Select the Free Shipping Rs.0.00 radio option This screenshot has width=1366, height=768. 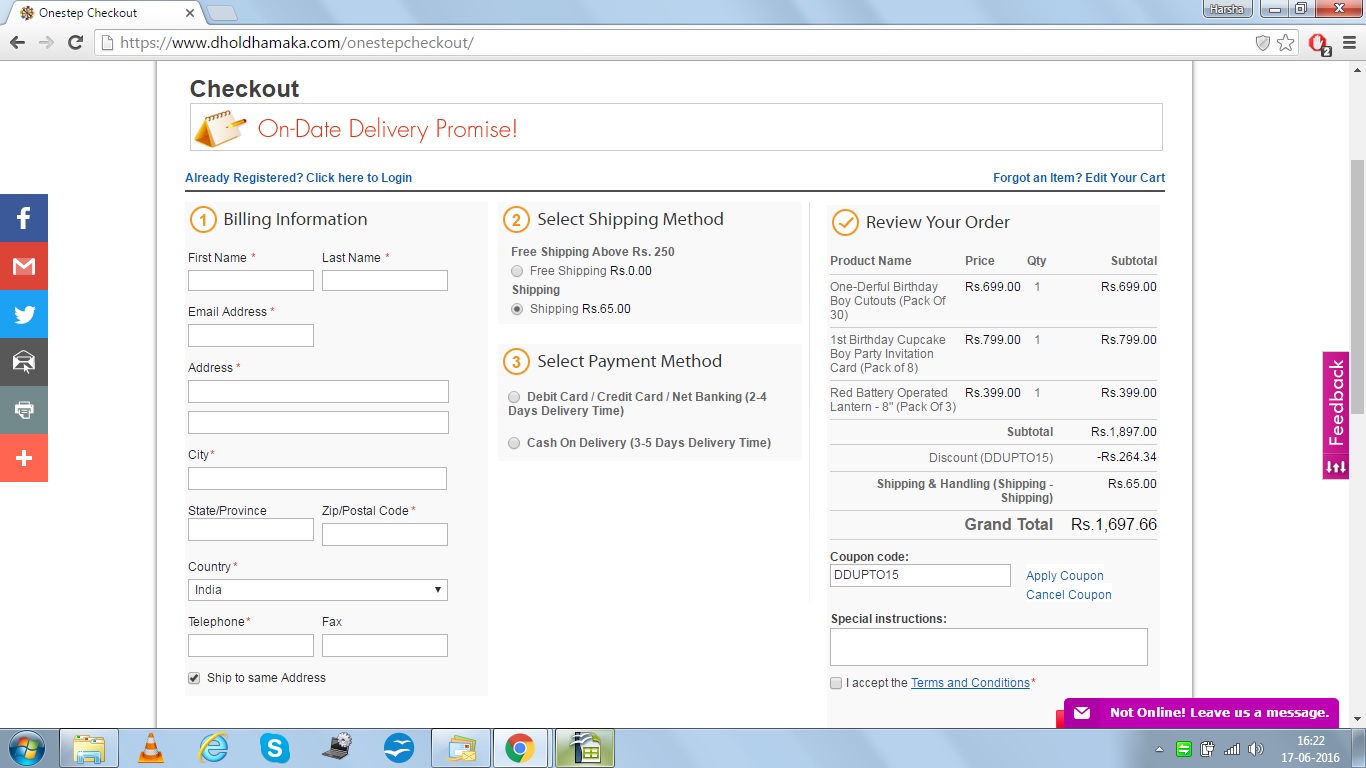click(517, 271)
